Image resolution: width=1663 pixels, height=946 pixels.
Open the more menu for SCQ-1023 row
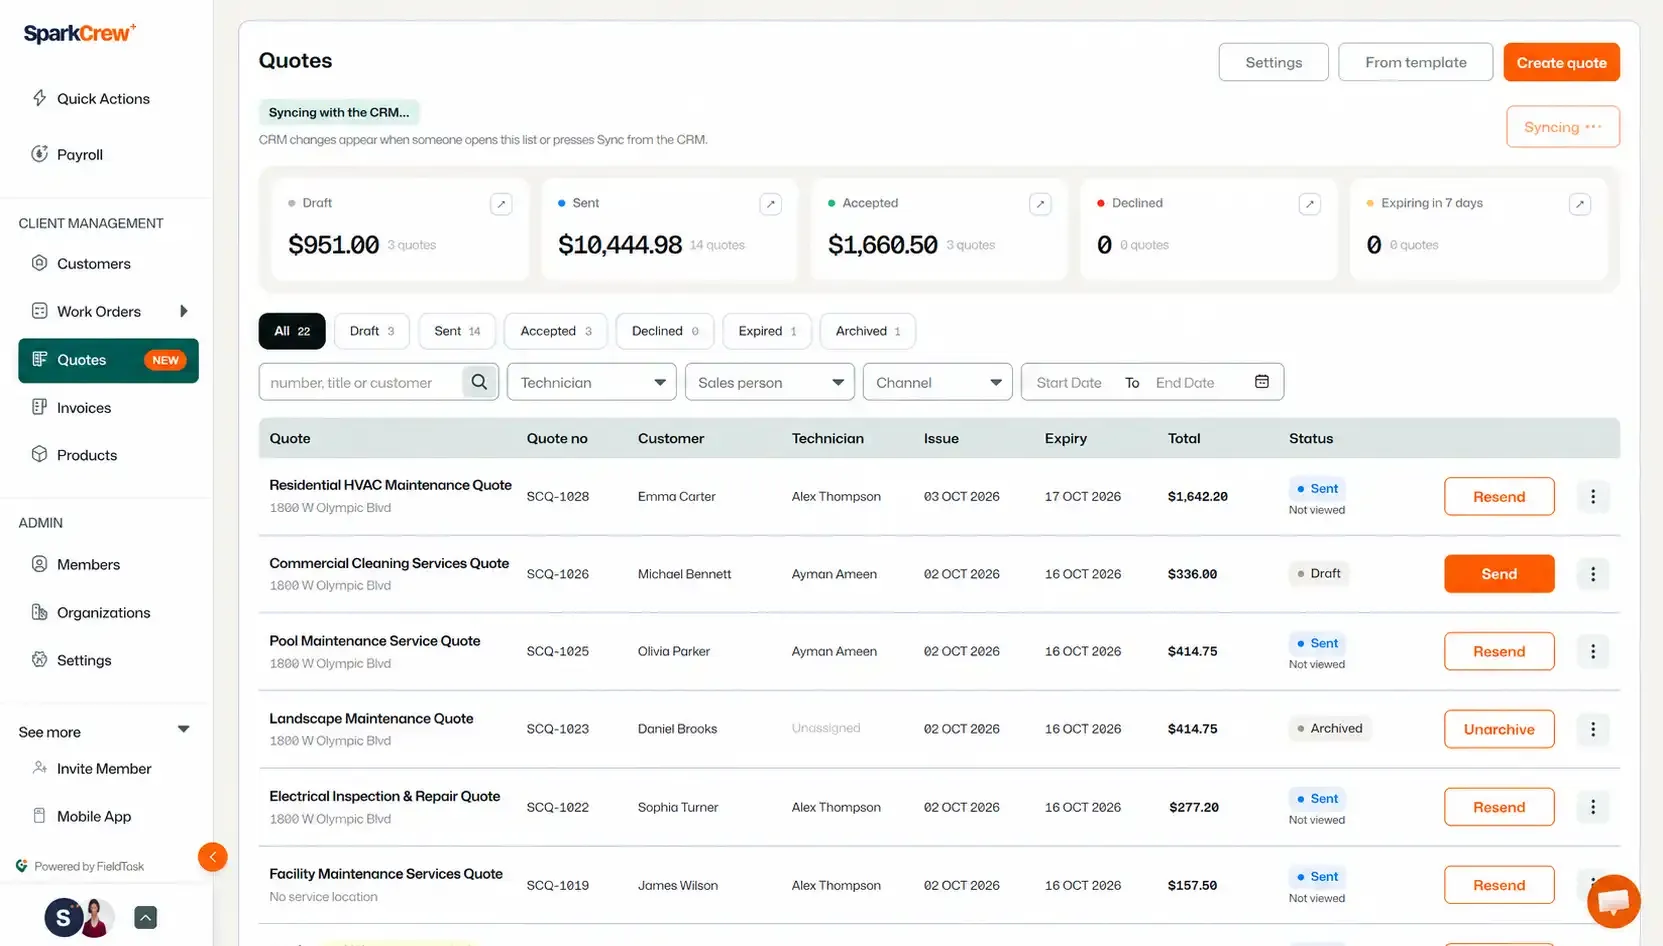pyautogui.click(x=1593, y=729)
